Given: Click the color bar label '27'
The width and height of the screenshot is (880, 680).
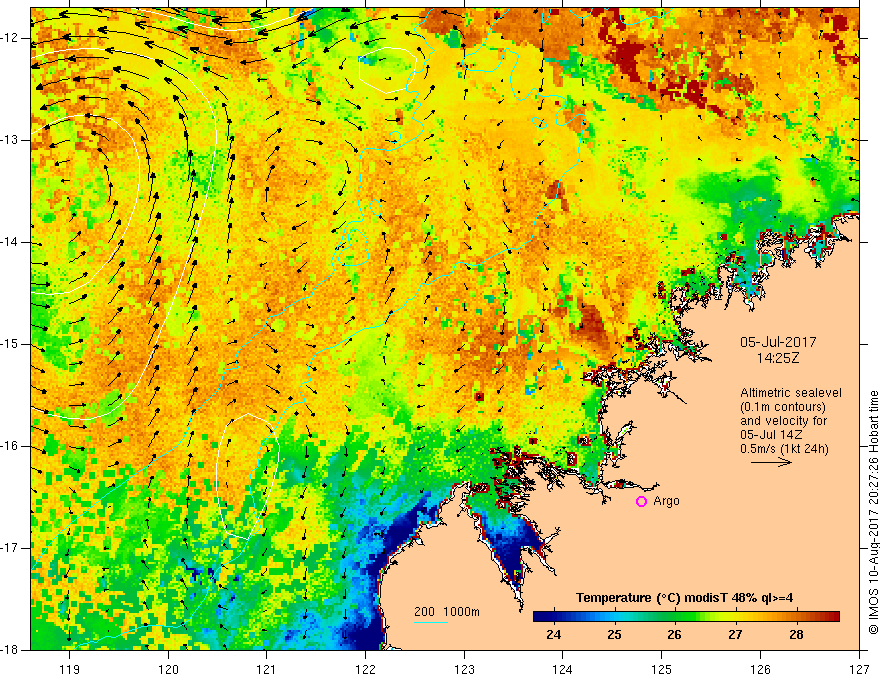Looking at the screenshot, I should tap(735, 635).
